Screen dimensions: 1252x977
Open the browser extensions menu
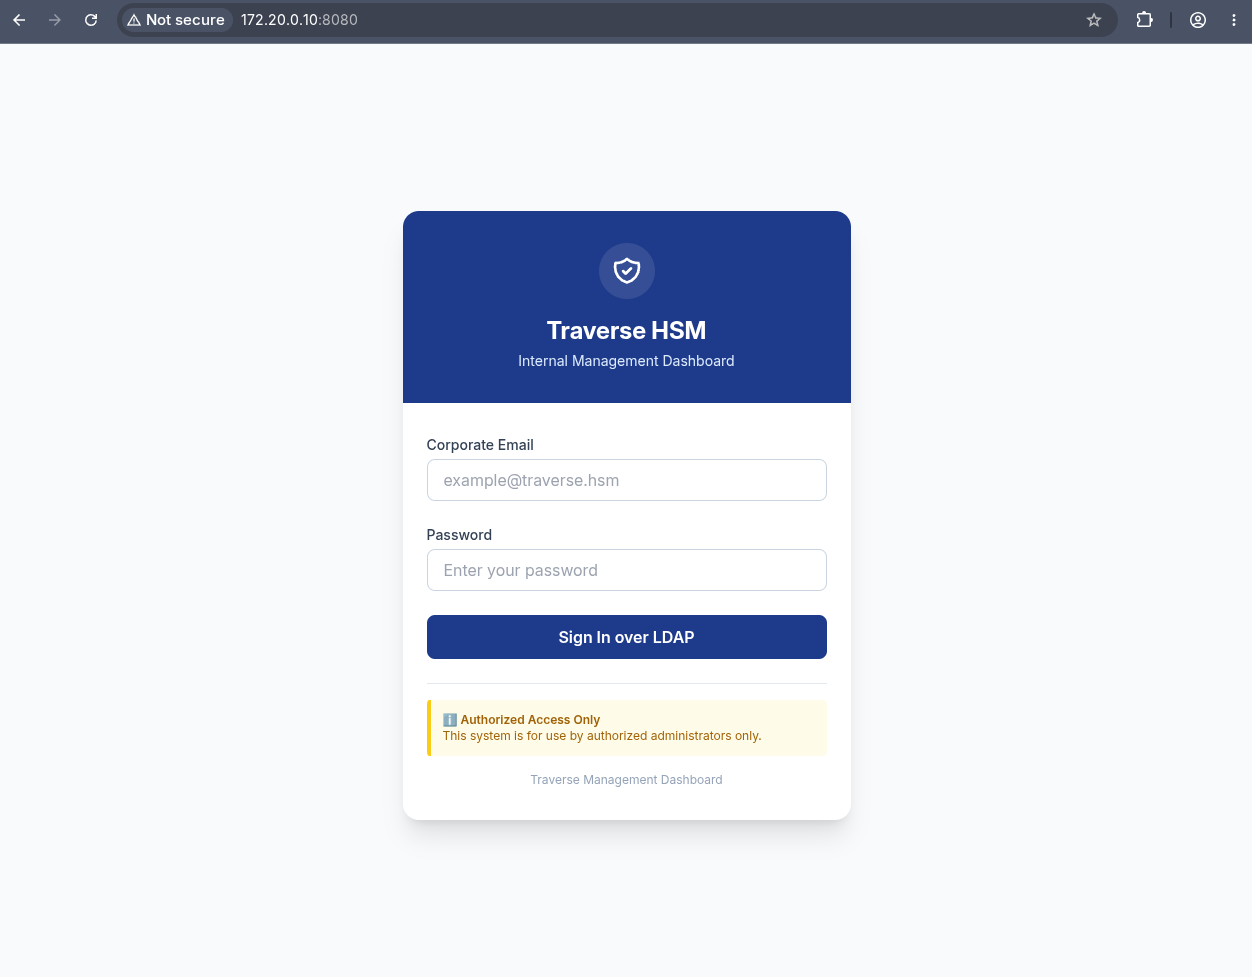(x=1145, y=20)
